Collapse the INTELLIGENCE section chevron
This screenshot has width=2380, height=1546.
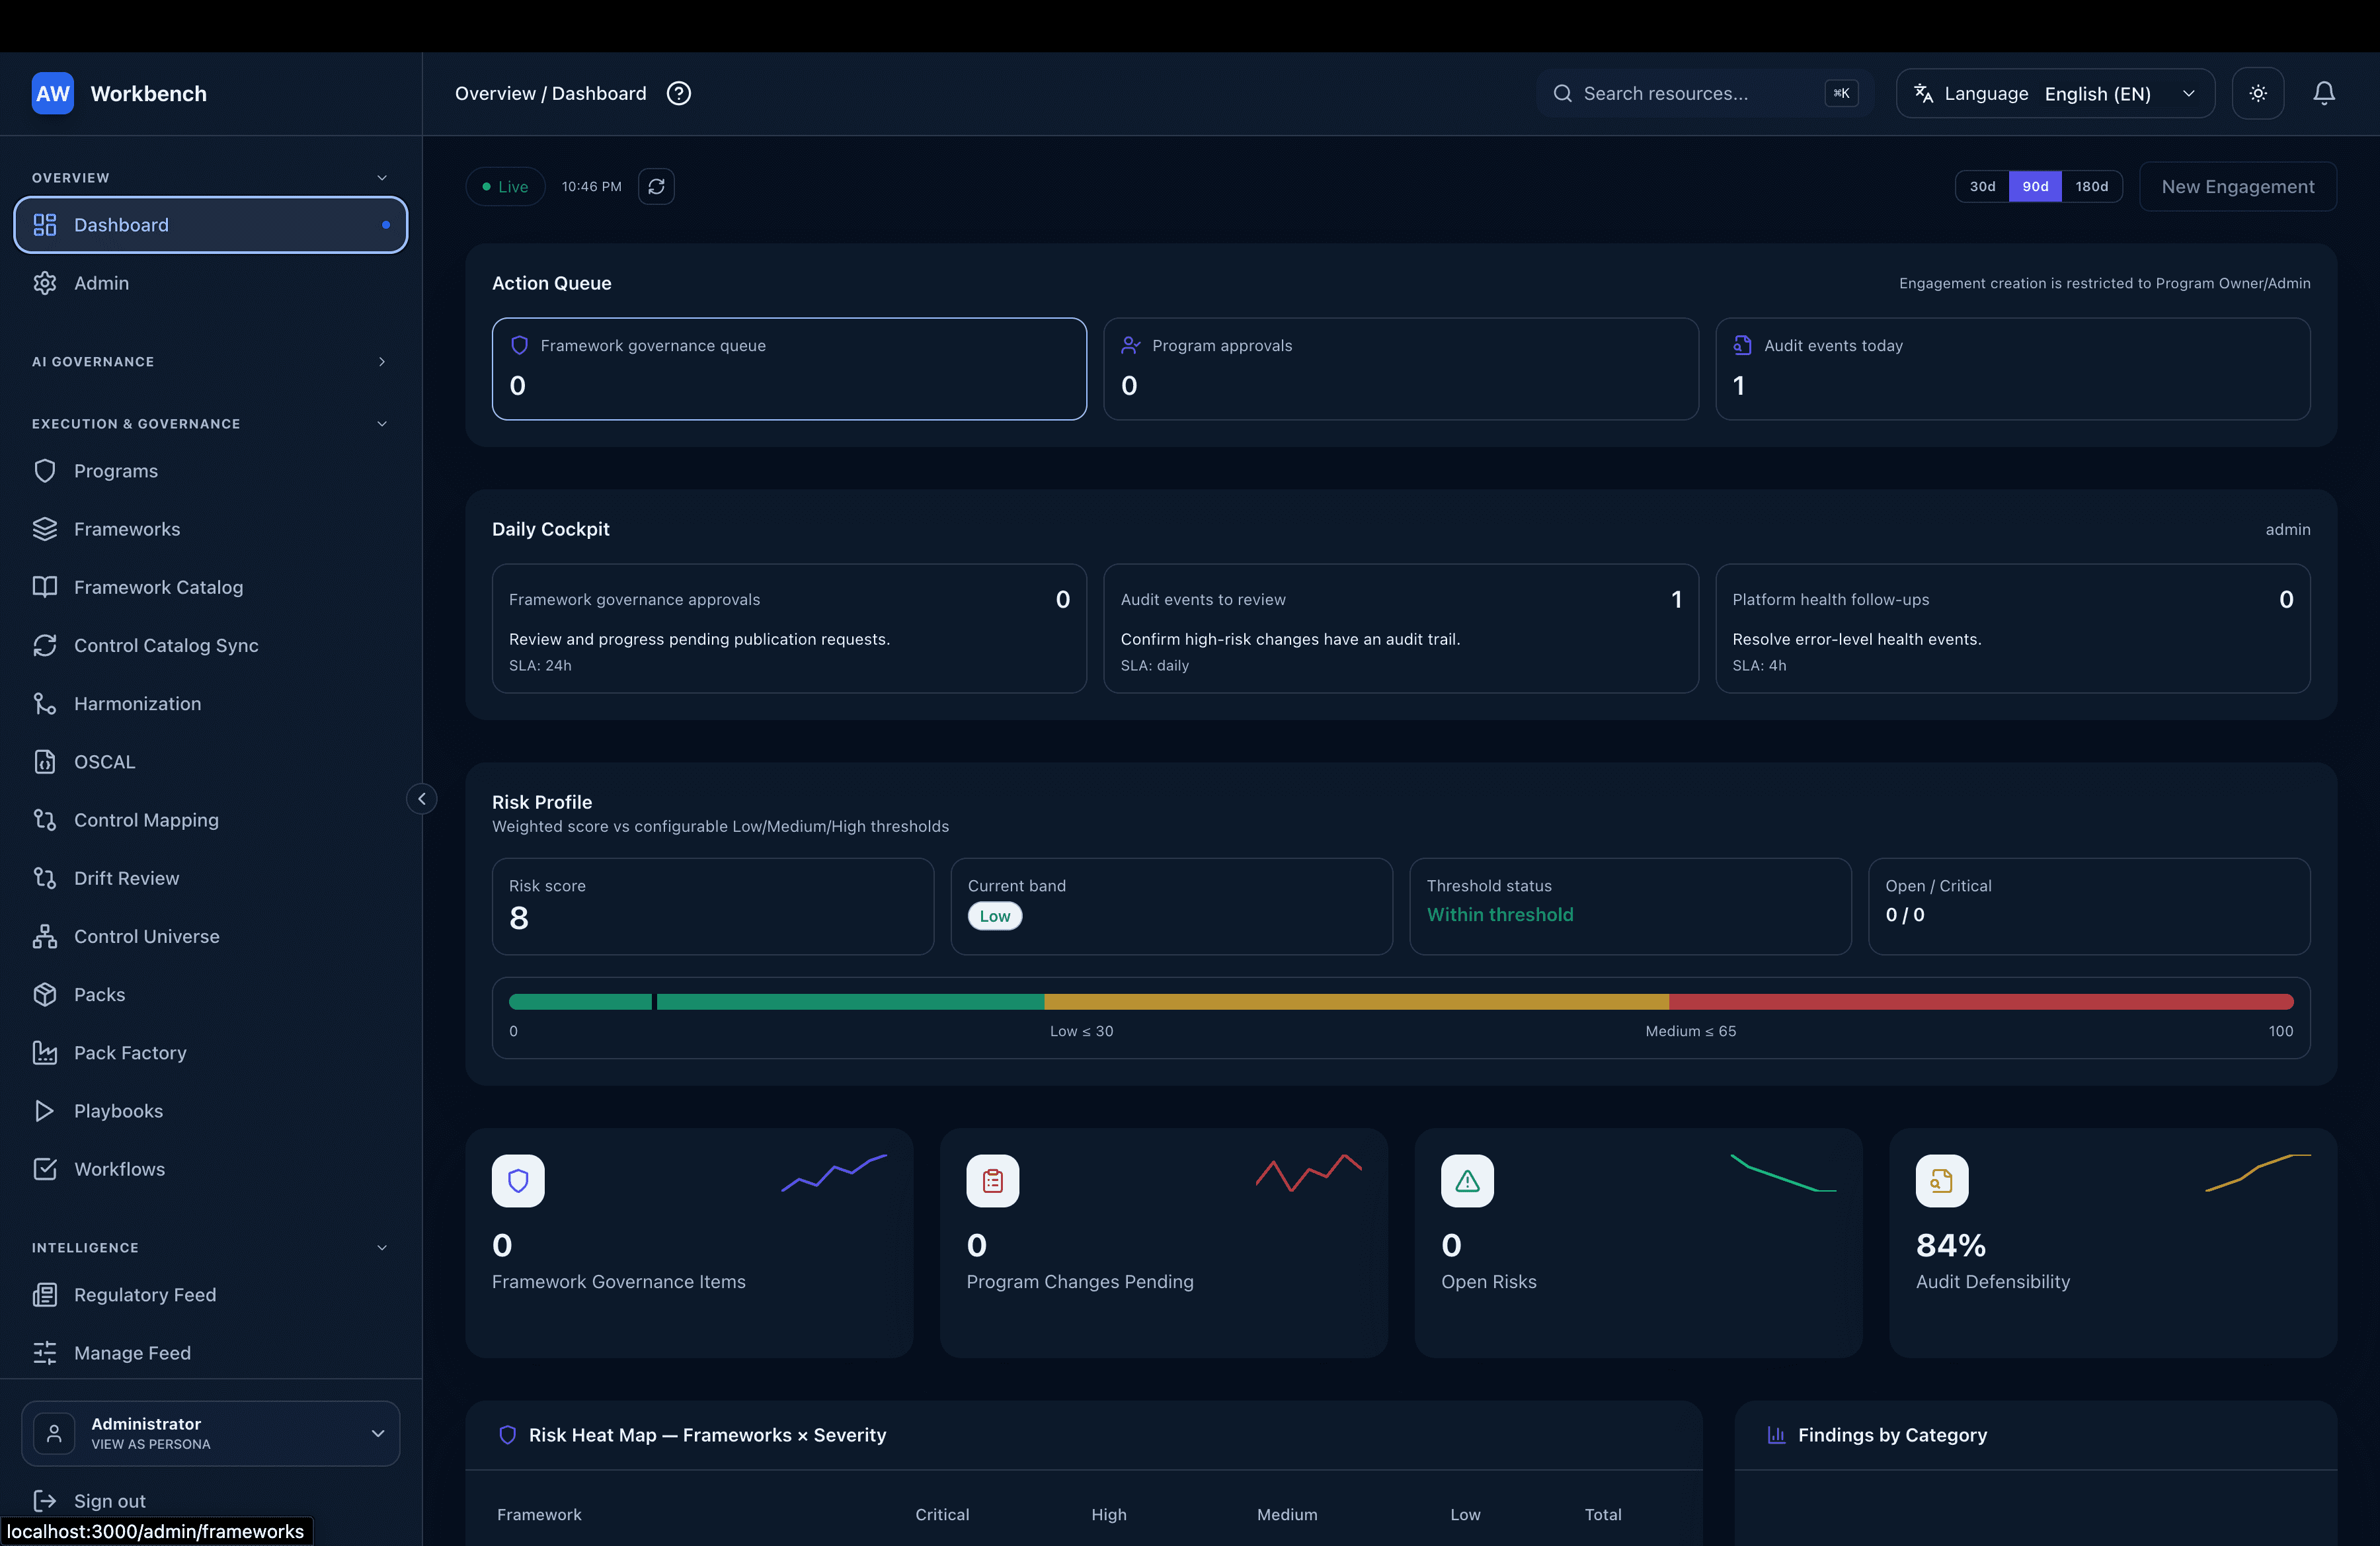(382, 1248)
